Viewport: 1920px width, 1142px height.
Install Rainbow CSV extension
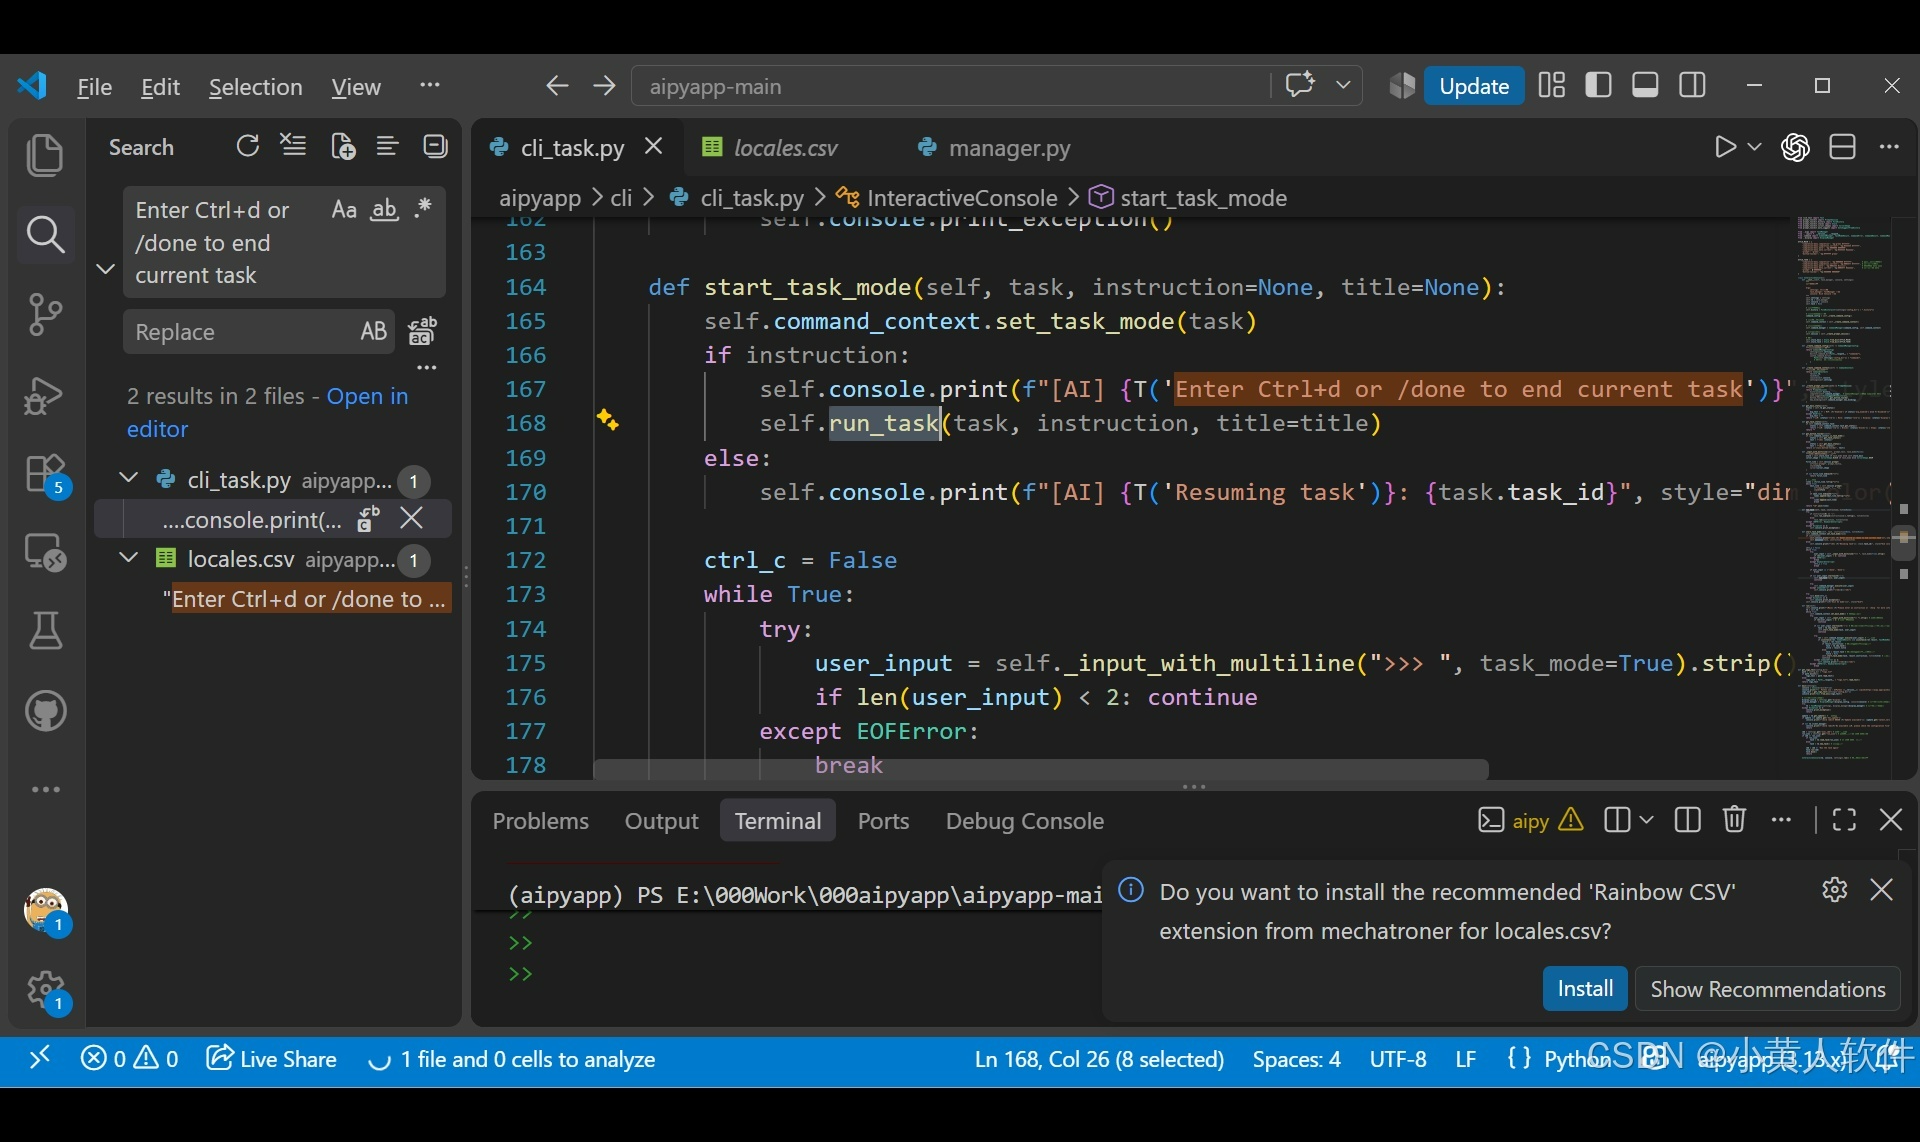1585,989
